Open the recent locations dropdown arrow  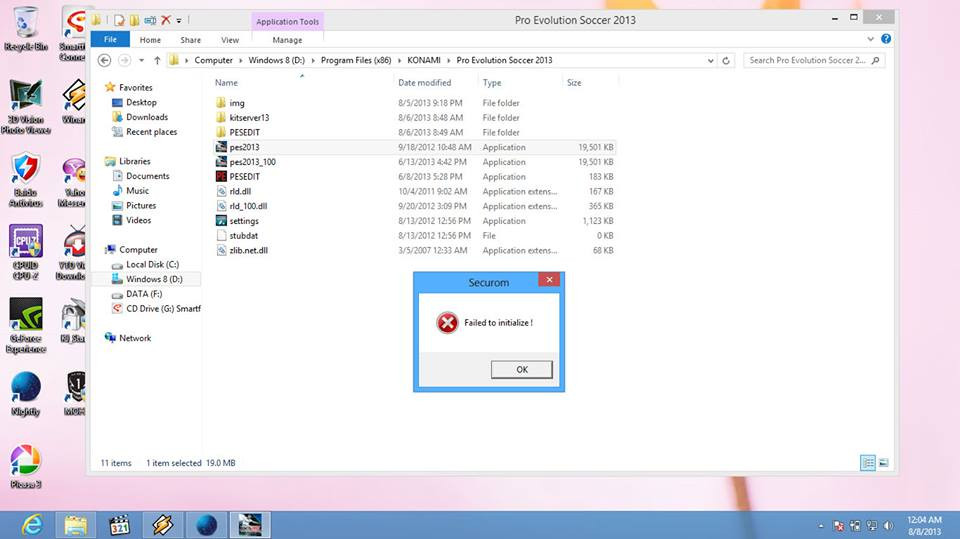click(141, 61)
